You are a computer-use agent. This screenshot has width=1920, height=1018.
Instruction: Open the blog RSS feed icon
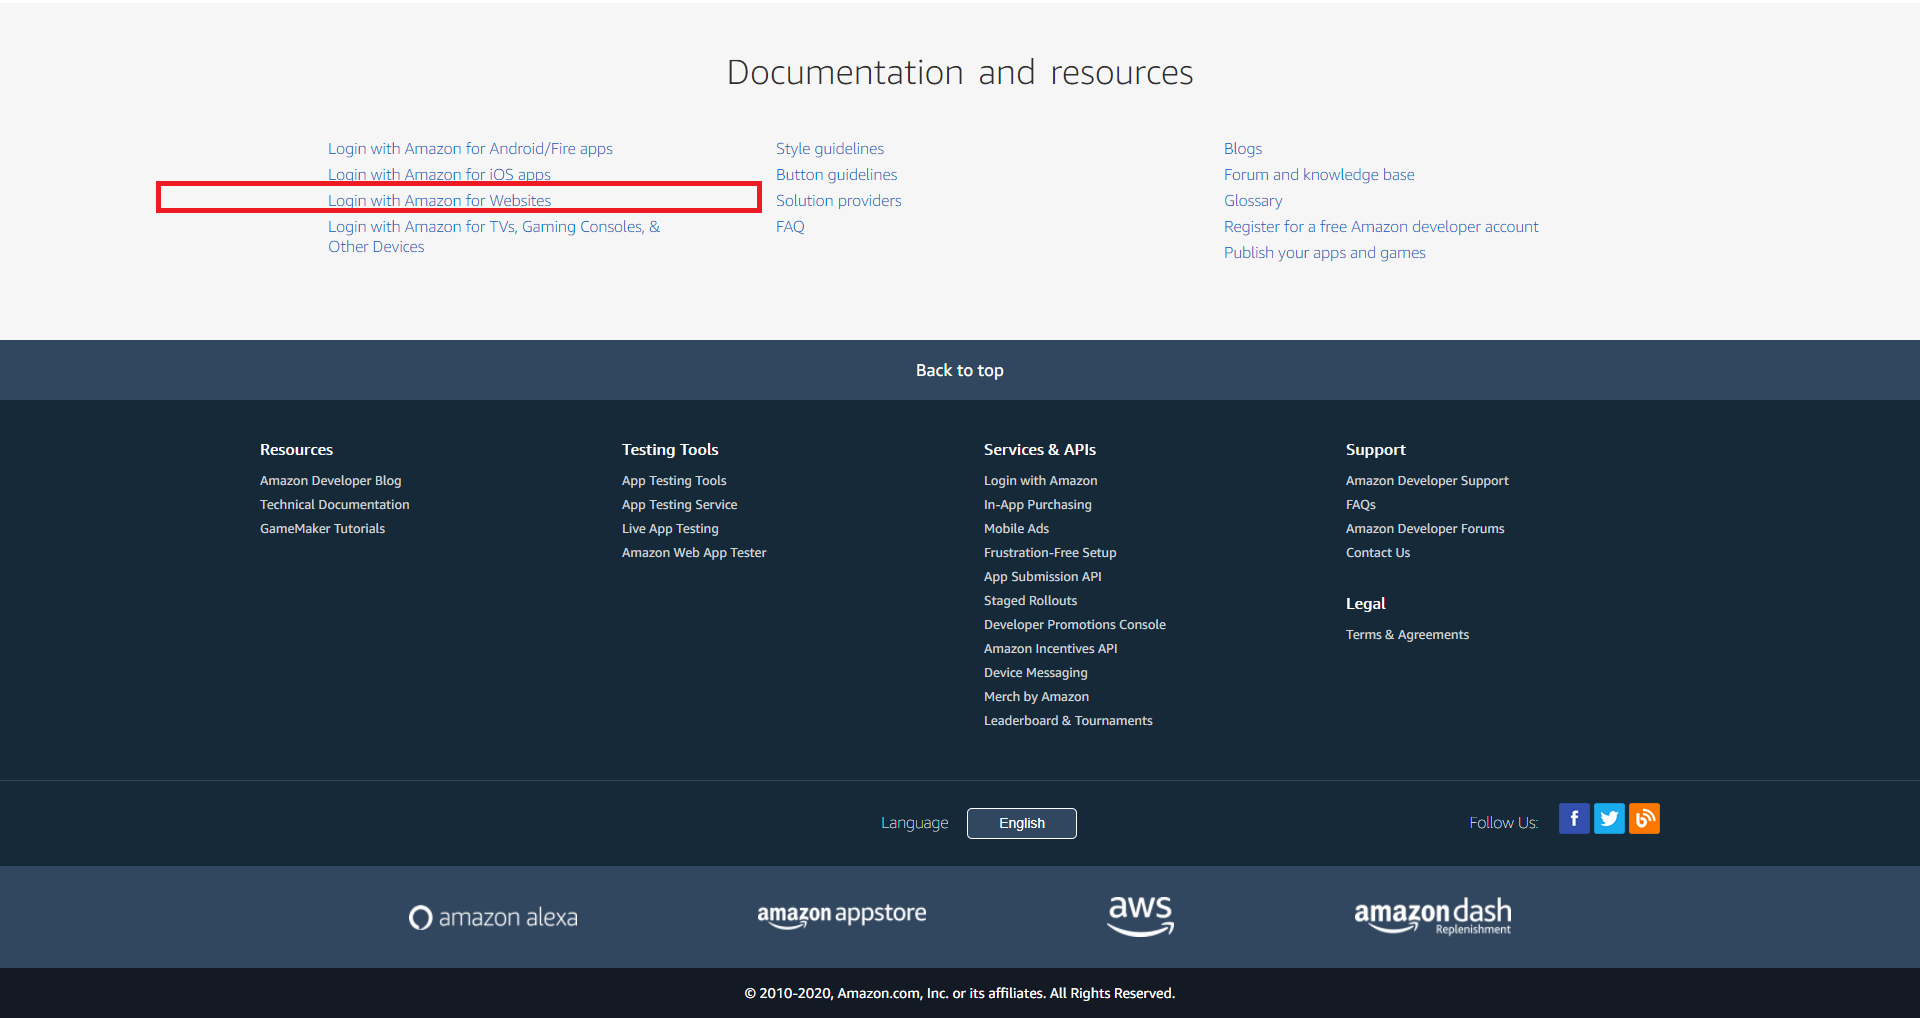(1644, 819)
